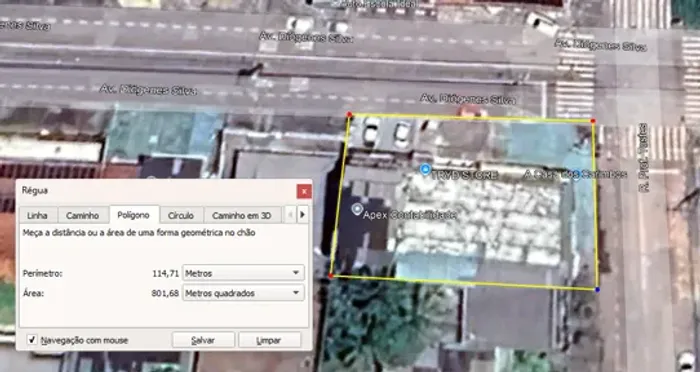
Task: Click the R. Prof. street label
Action: [x=644, y=158]
